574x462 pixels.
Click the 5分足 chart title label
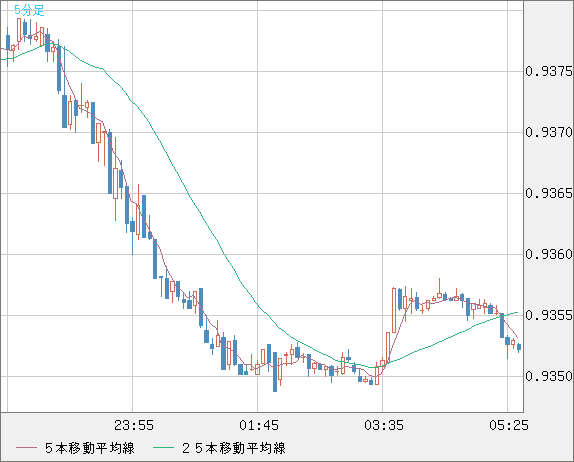coord(29,10)
